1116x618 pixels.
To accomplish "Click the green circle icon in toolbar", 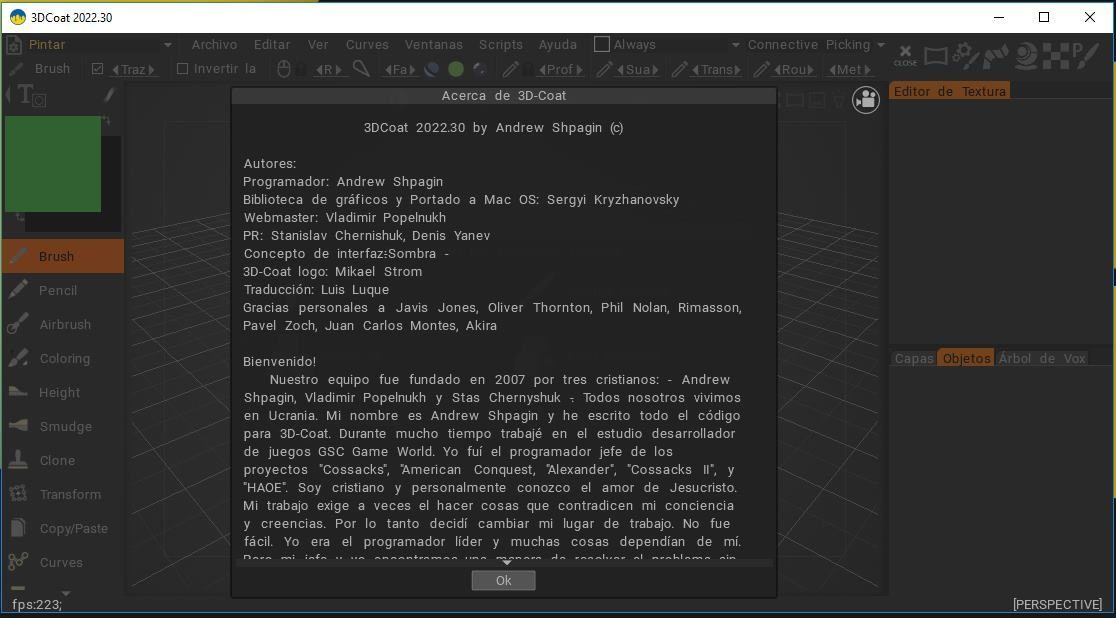I will click(x=456, y=69).
